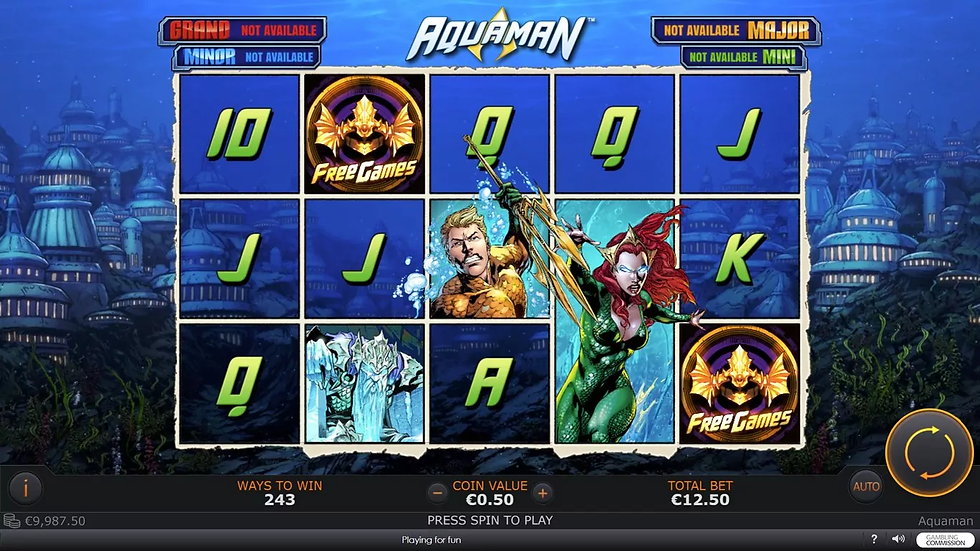This screenshot has width=980, height=551.
Task: Click the MINOR jackpot panel
Action: tap(247, 57)
